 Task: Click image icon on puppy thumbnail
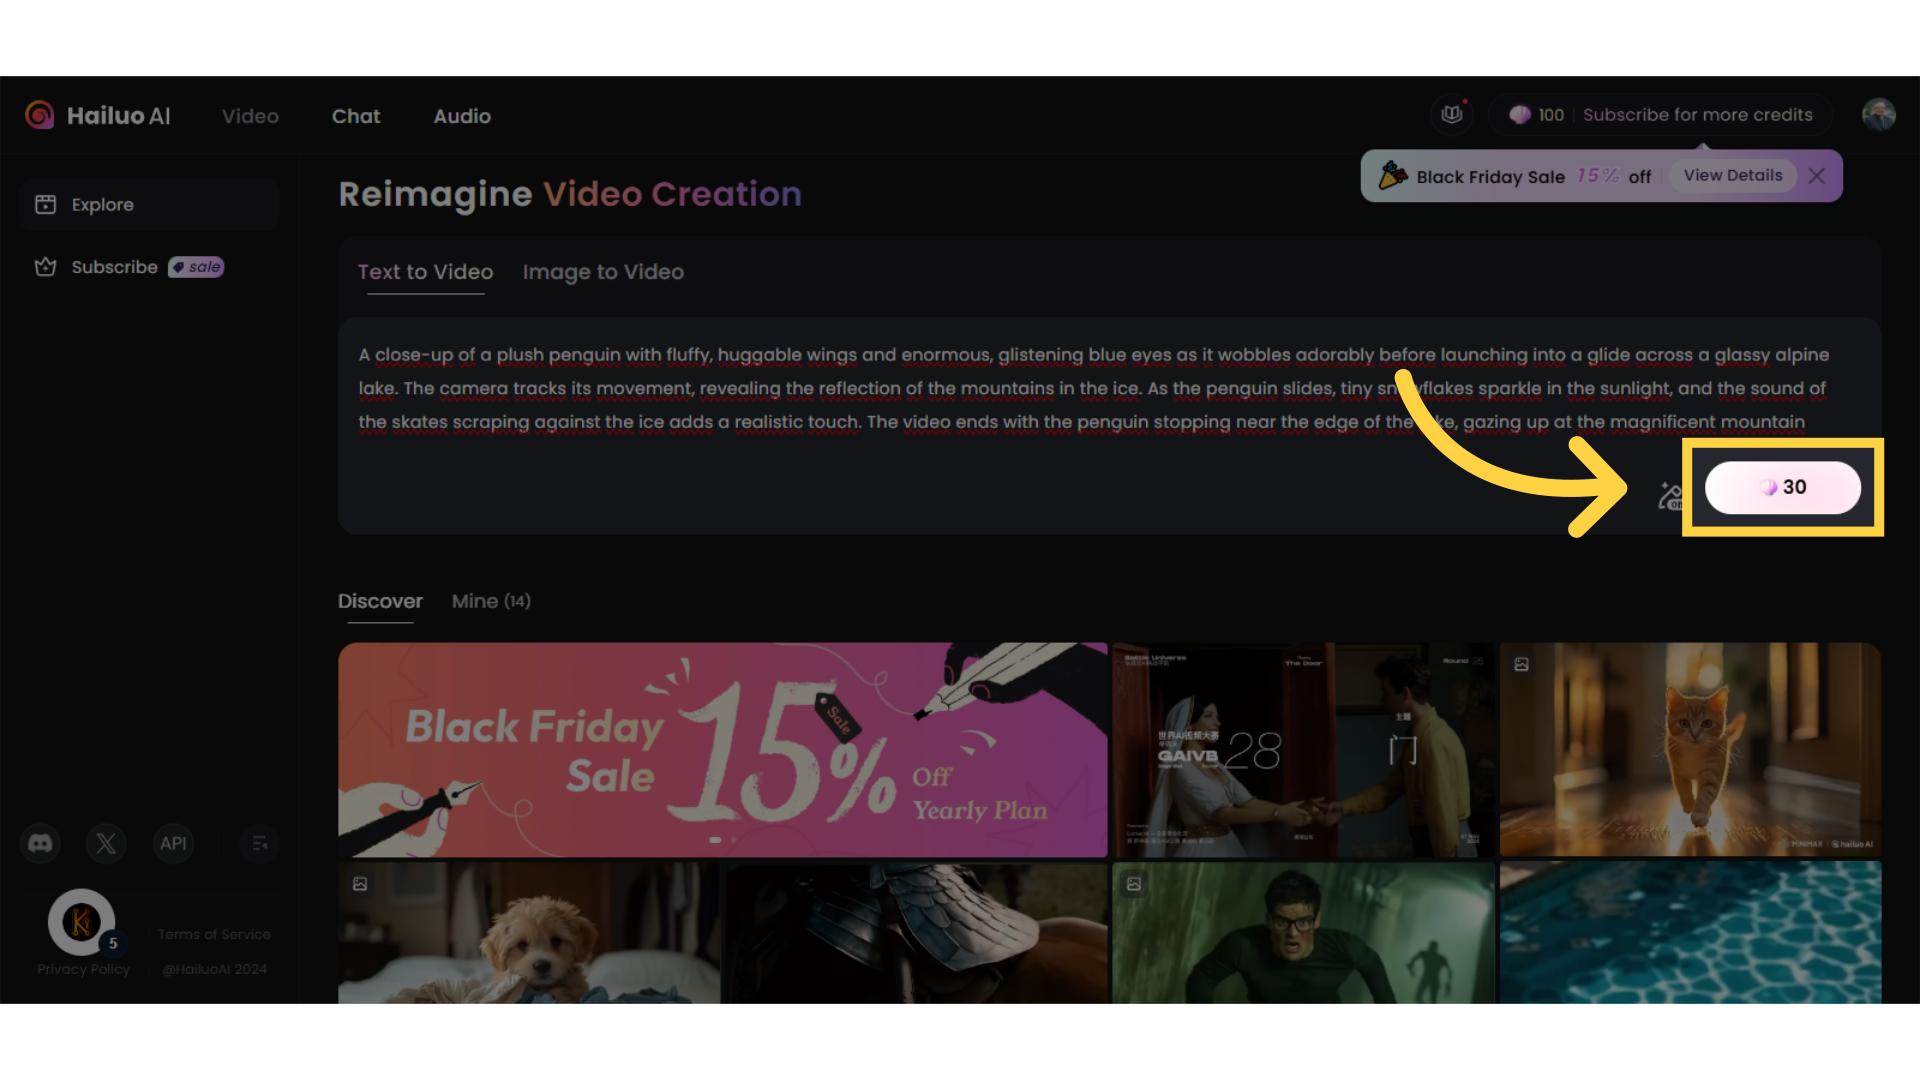[x=360, y=884]
